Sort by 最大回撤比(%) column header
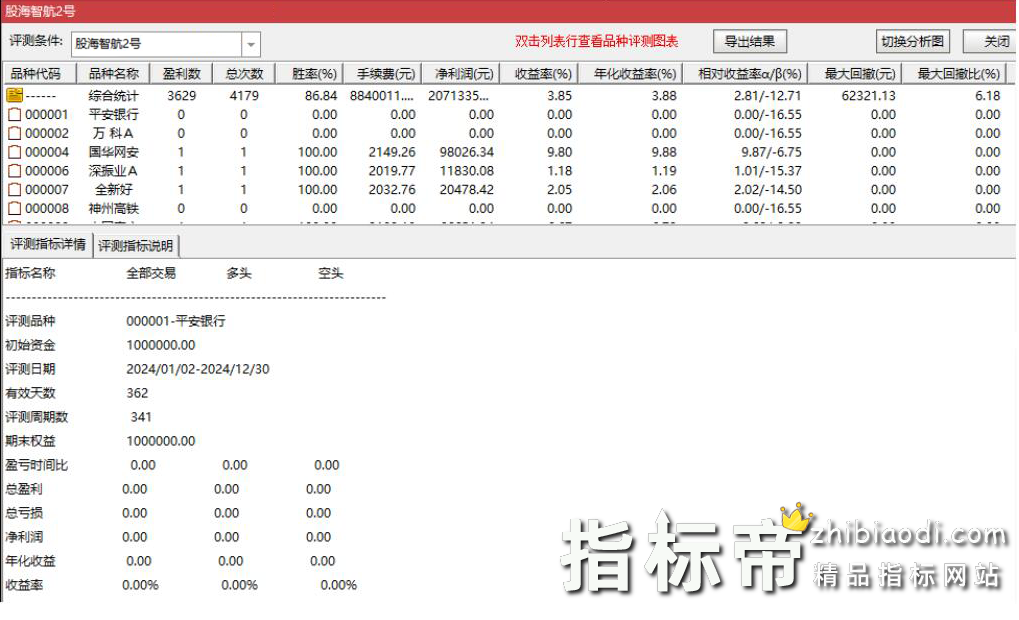 954,73
